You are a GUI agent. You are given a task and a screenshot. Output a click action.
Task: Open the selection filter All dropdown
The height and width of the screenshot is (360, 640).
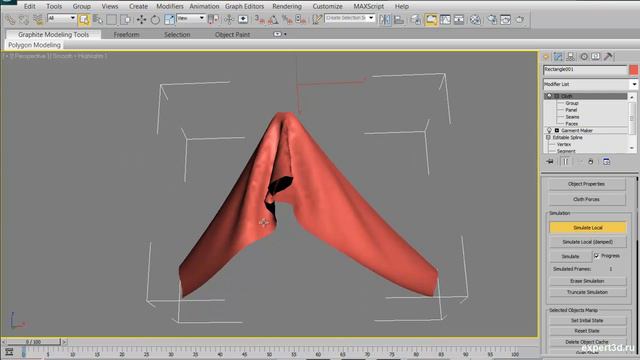pyautogui.click(x=62, y=18)
